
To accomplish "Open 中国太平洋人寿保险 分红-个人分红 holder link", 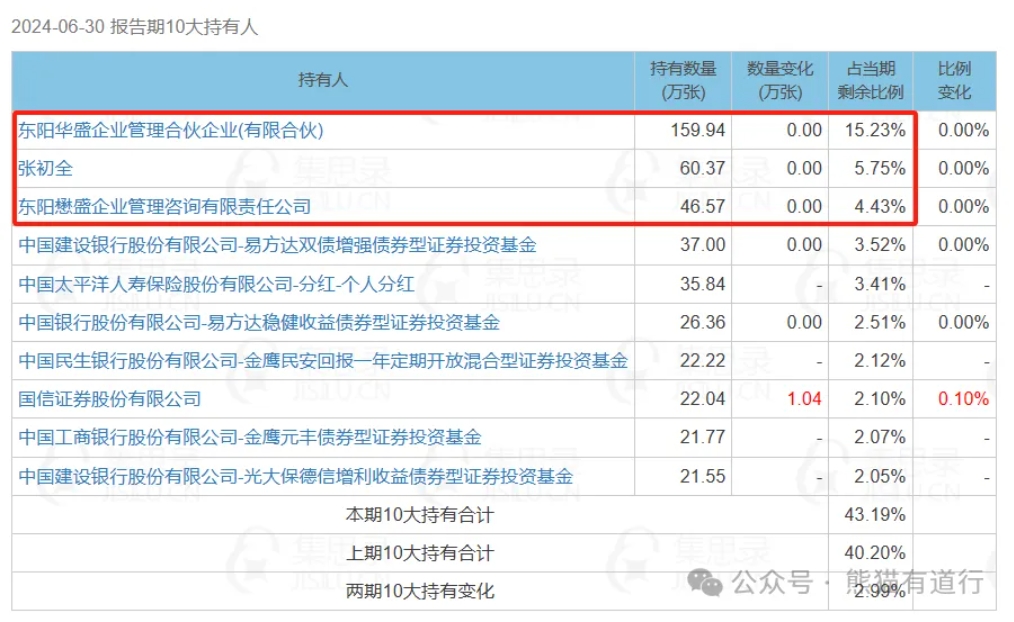I will coord(216,284).
